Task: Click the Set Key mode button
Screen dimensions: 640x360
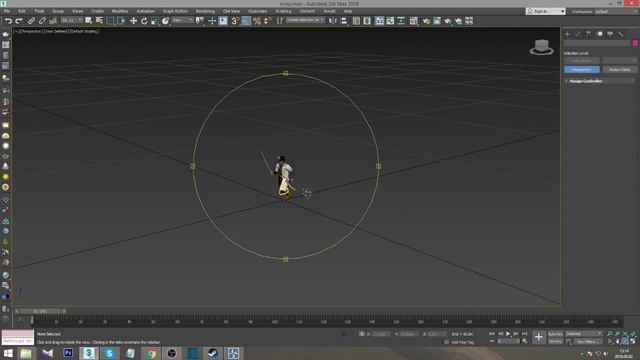Action: click(x=555, y=341)
